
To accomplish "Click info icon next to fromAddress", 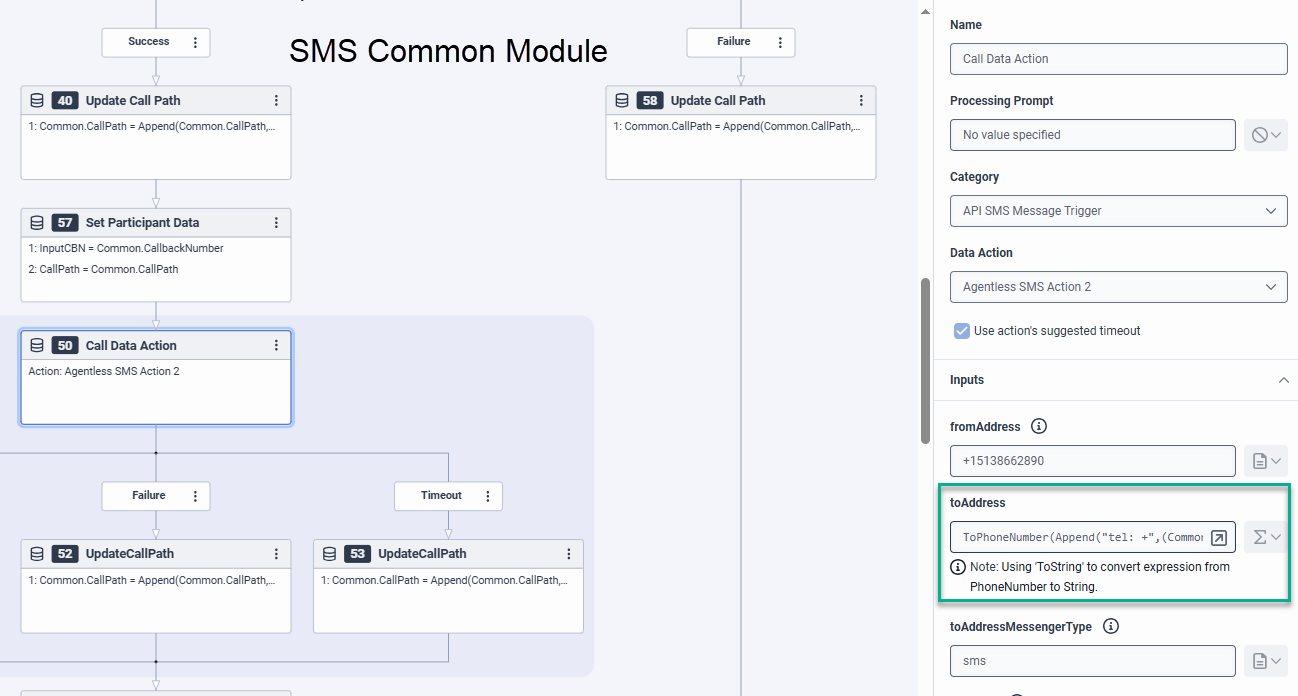I will coord(1039,426).
